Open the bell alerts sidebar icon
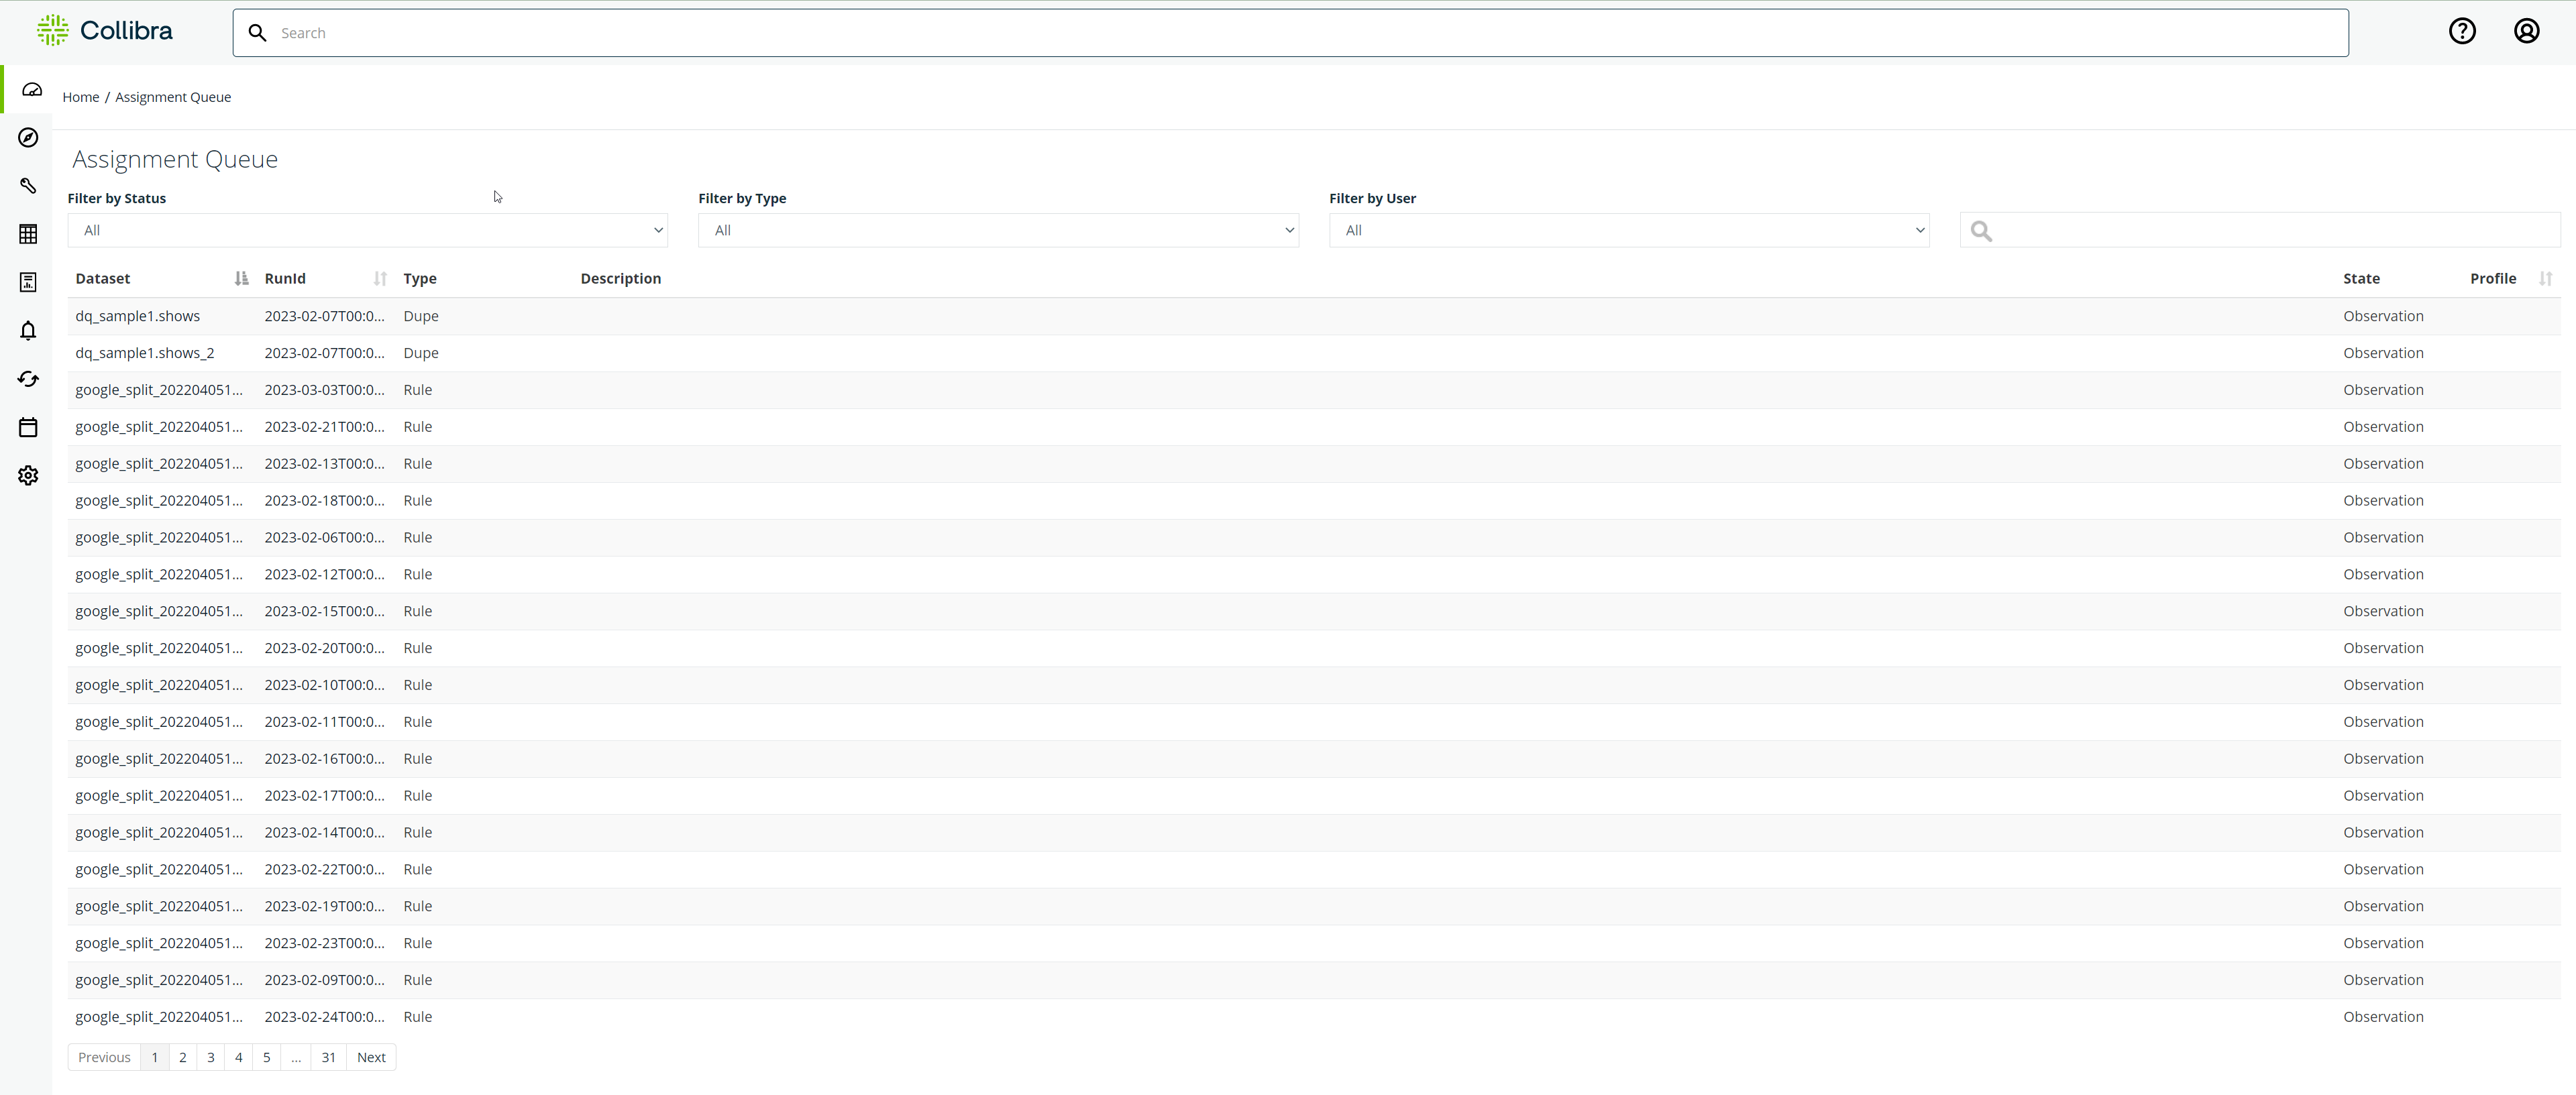The image size is (2576, 1095). (x=28, y=331)
